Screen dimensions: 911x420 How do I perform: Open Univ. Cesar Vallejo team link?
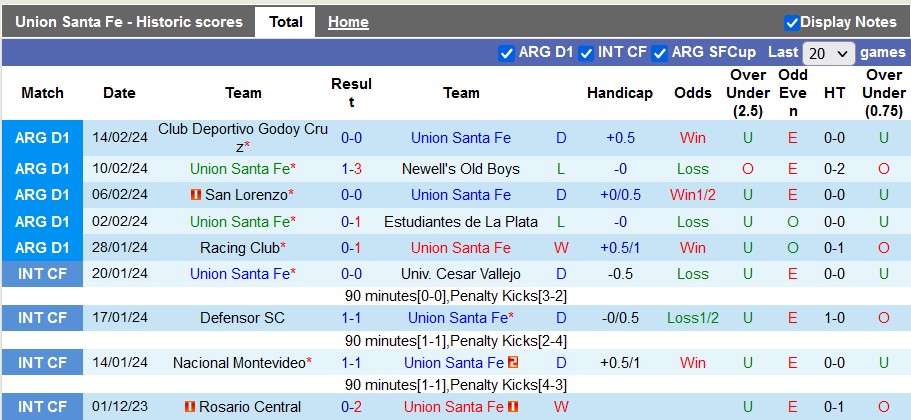pyautogui.click(x=461, y=274)
